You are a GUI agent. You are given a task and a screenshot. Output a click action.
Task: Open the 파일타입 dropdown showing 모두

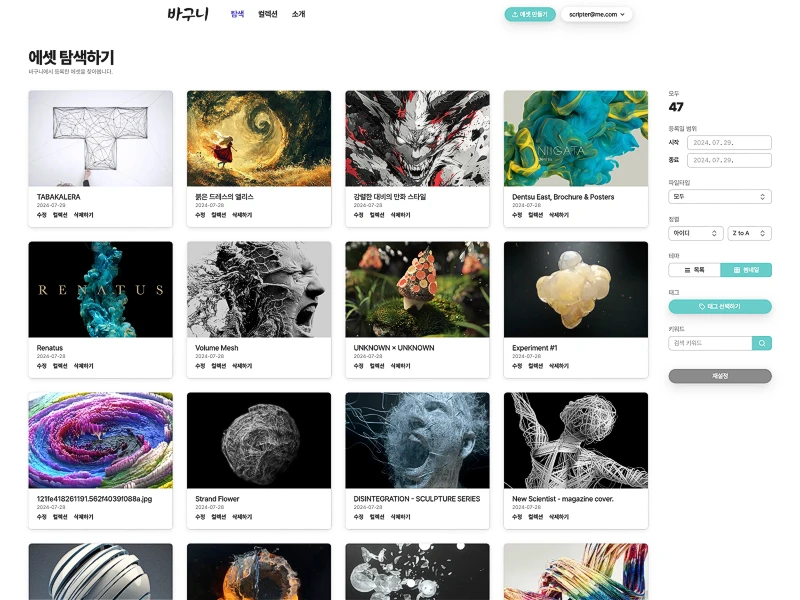coord(720,196)
